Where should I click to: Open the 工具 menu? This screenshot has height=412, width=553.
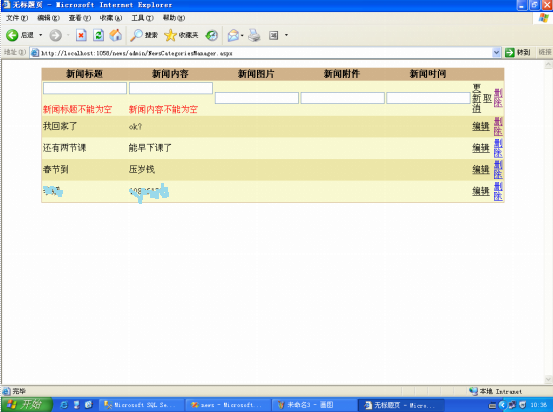coord(142,18)
